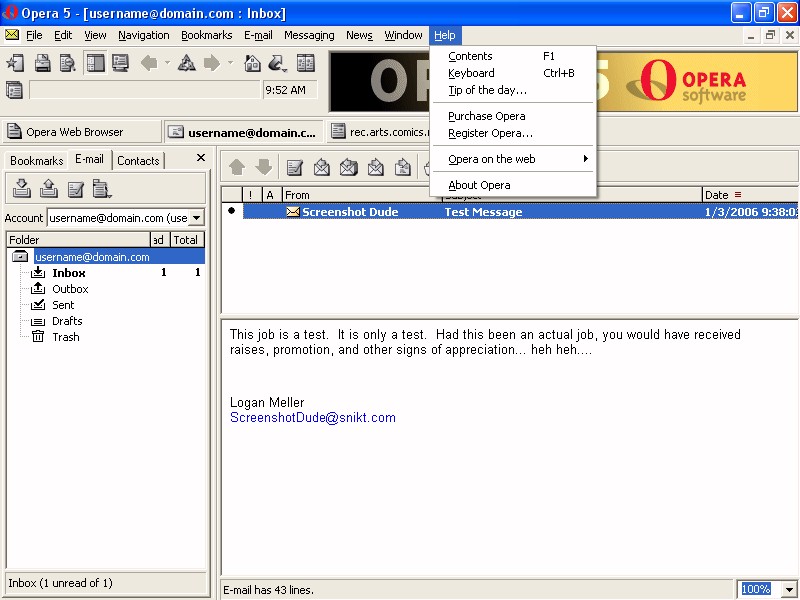Click the tile windows toolbar icon
Image resolution: width=800 pixels, height=600 pixels.
point(306,64)
